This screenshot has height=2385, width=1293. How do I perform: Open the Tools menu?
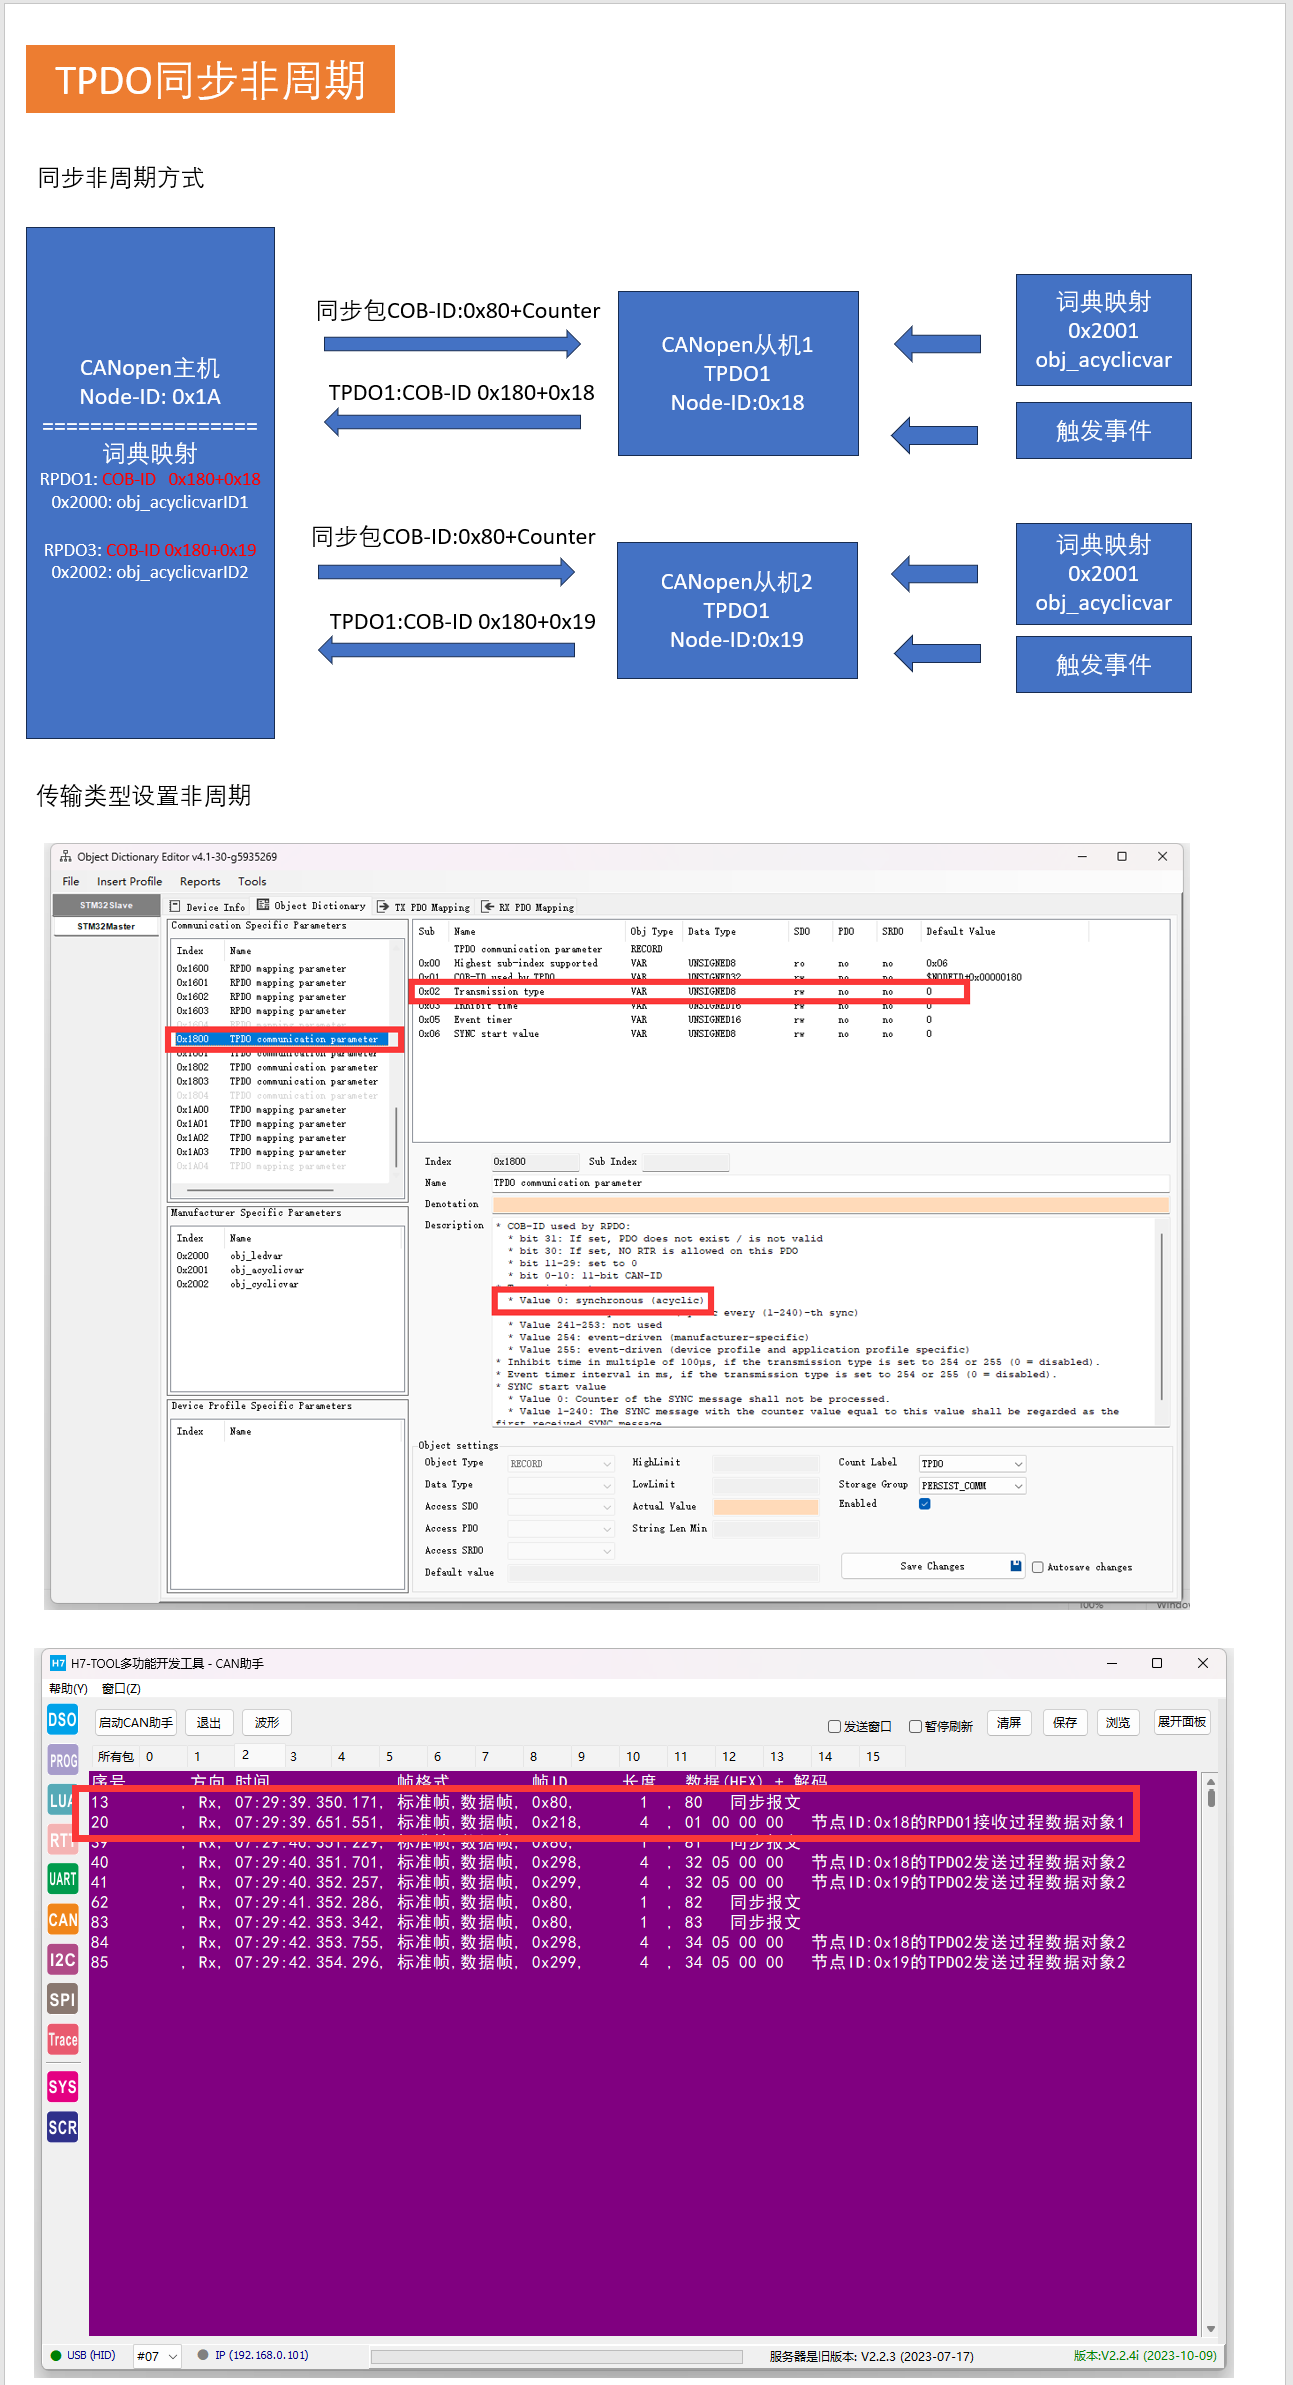[x=252, y=881]
